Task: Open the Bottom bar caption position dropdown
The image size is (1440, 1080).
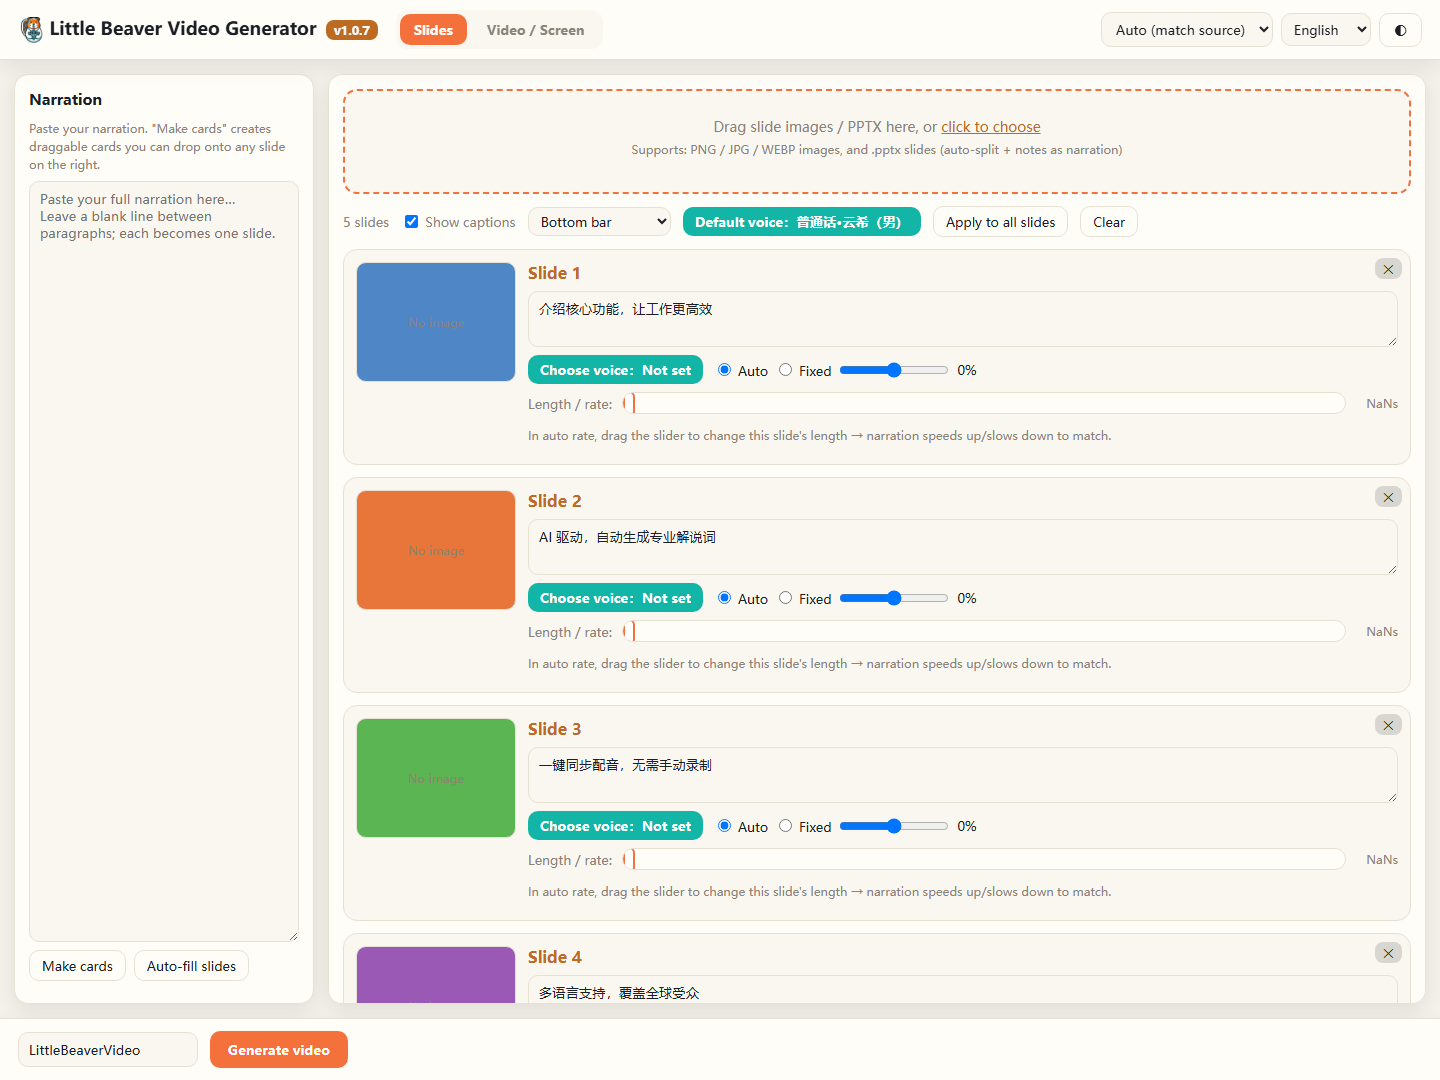Action: pos(599,222)
